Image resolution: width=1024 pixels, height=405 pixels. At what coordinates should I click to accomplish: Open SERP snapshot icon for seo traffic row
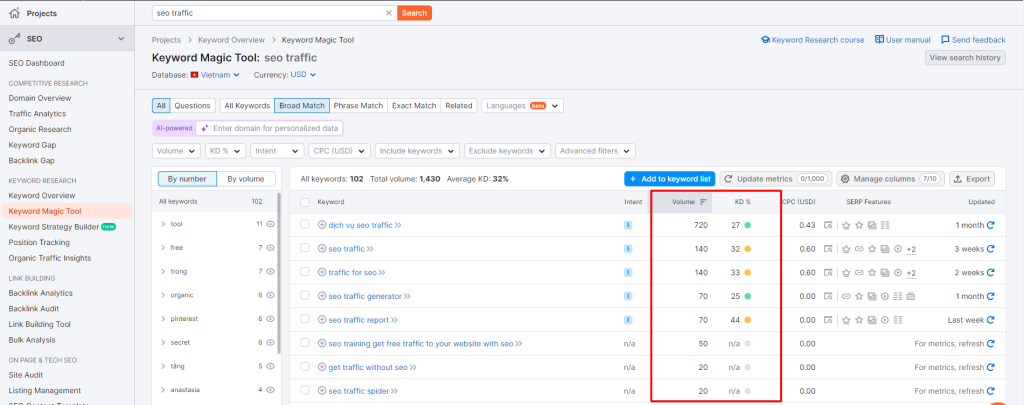[x=828, y=249]
